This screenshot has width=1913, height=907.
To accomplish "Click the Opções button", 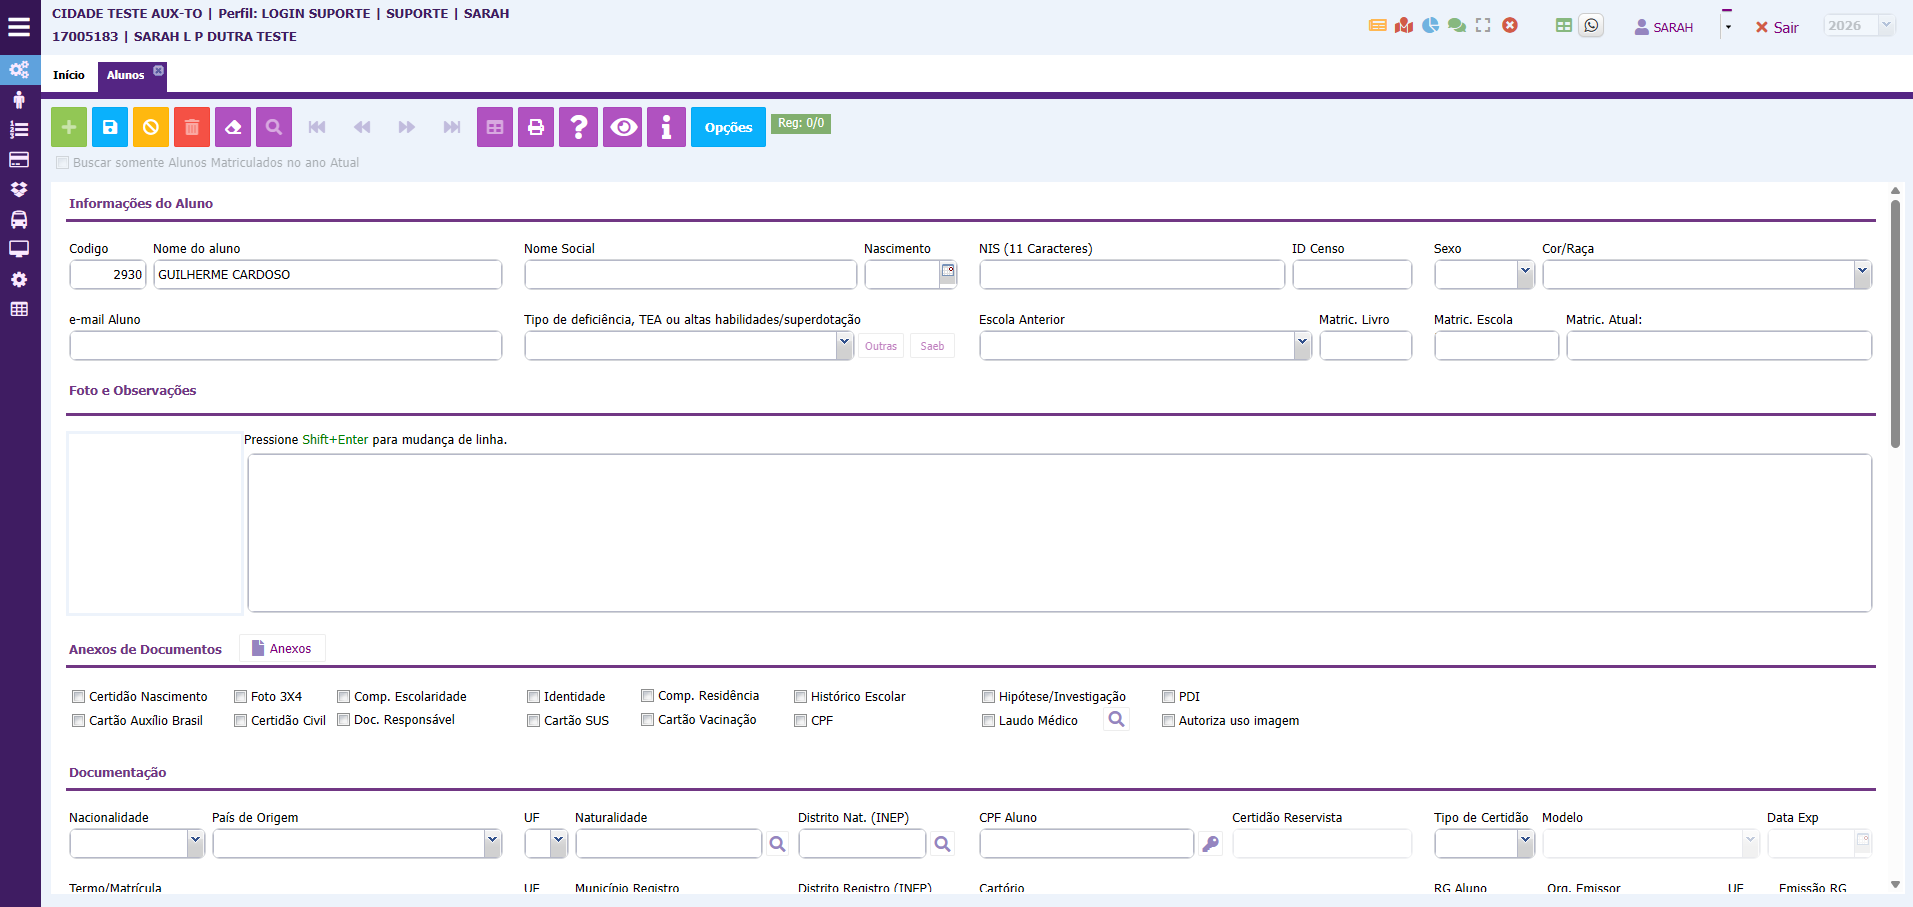I will pos(728,127).
